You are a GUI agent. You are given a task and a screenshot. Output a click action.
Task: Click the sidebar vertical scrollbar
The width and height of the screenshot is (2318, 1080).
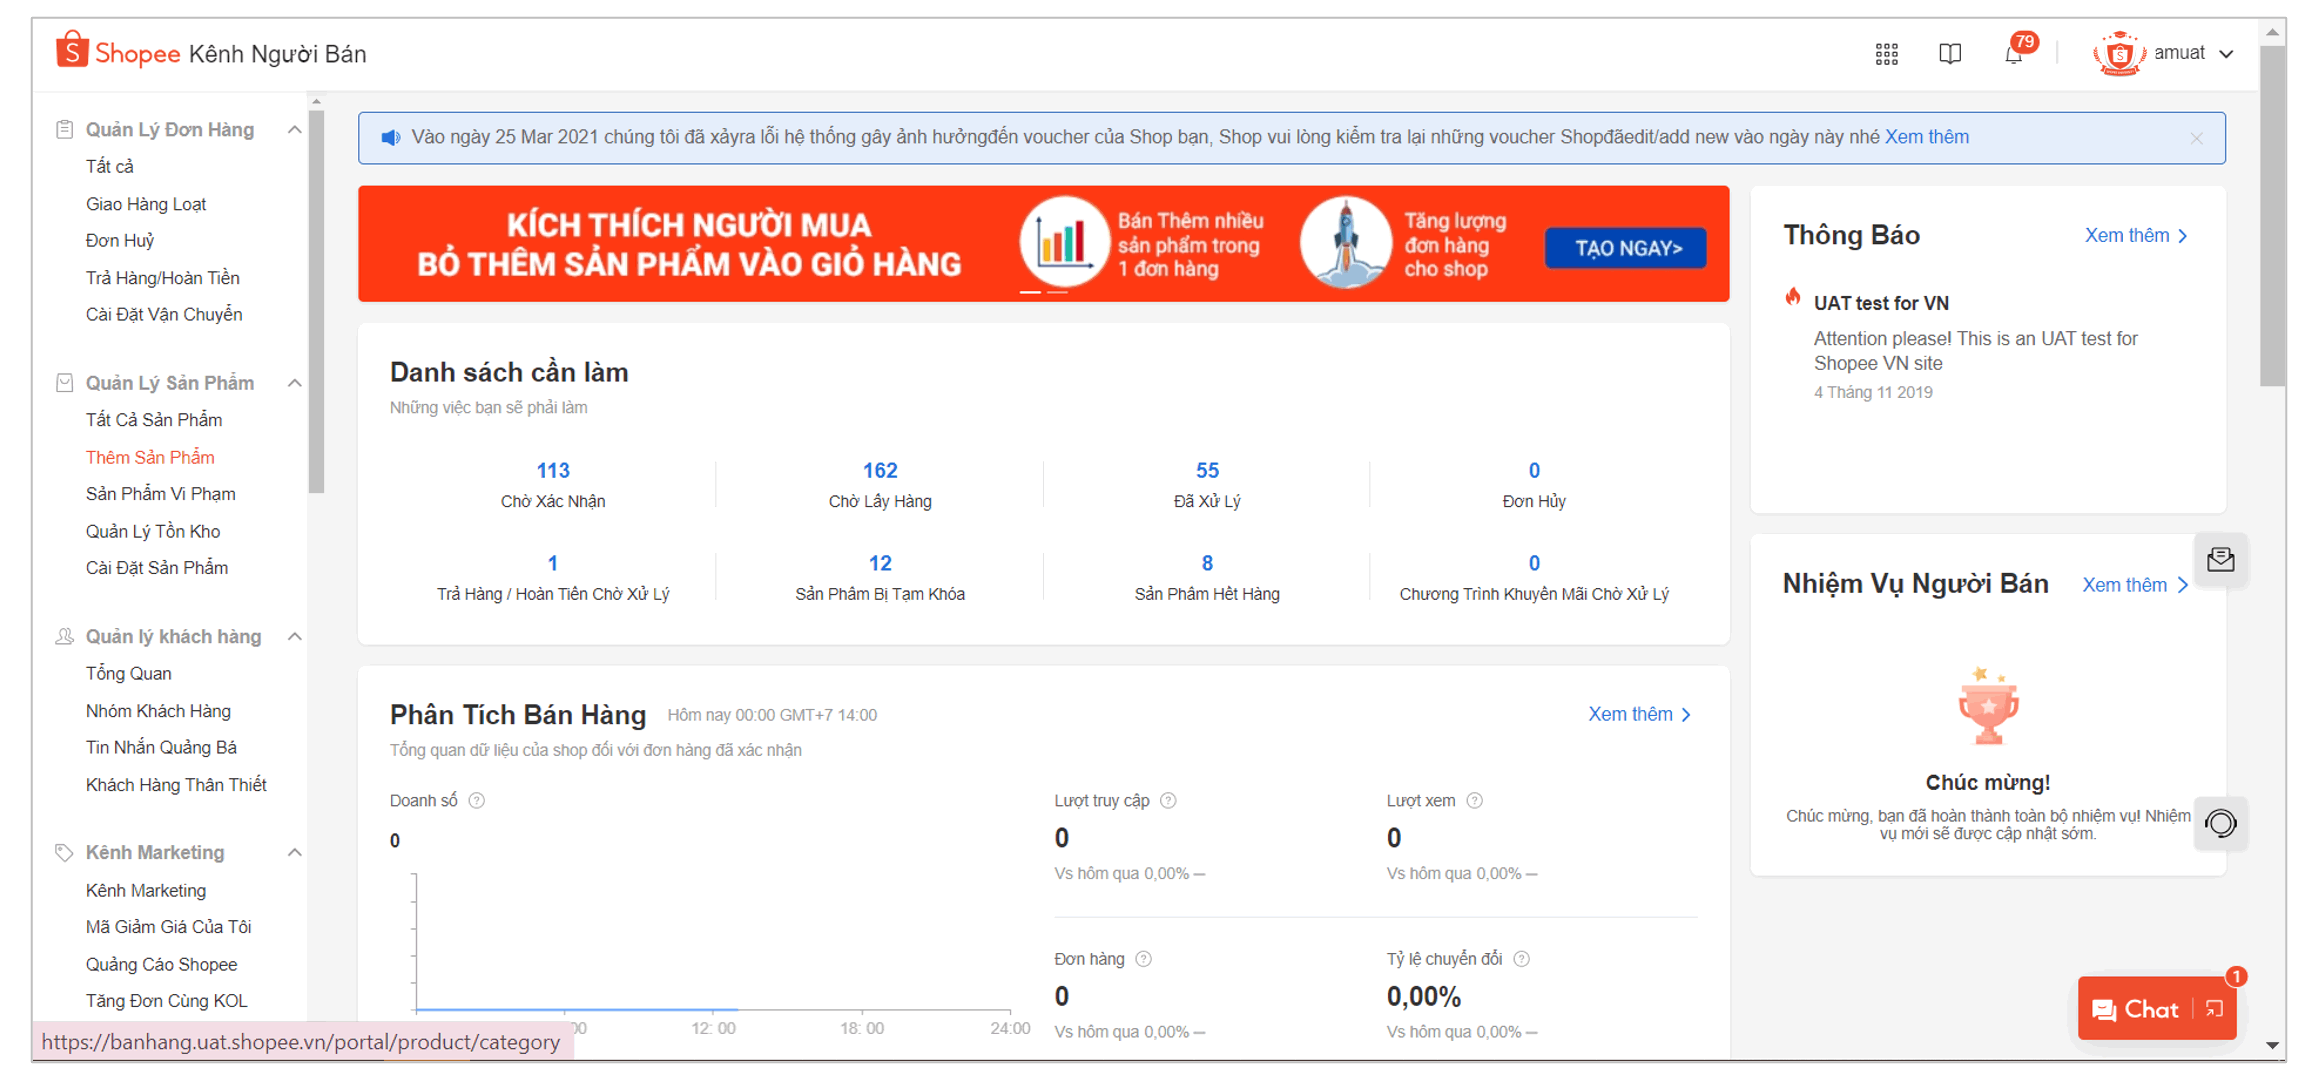tap(317, 300)
